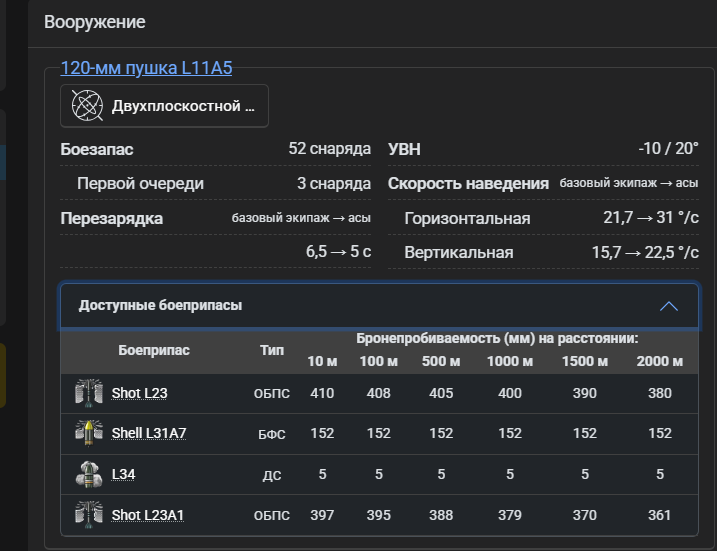Click the Shell L31A7 ammo icon
This screenshot has width=717, height=551.
coord(89,433)
